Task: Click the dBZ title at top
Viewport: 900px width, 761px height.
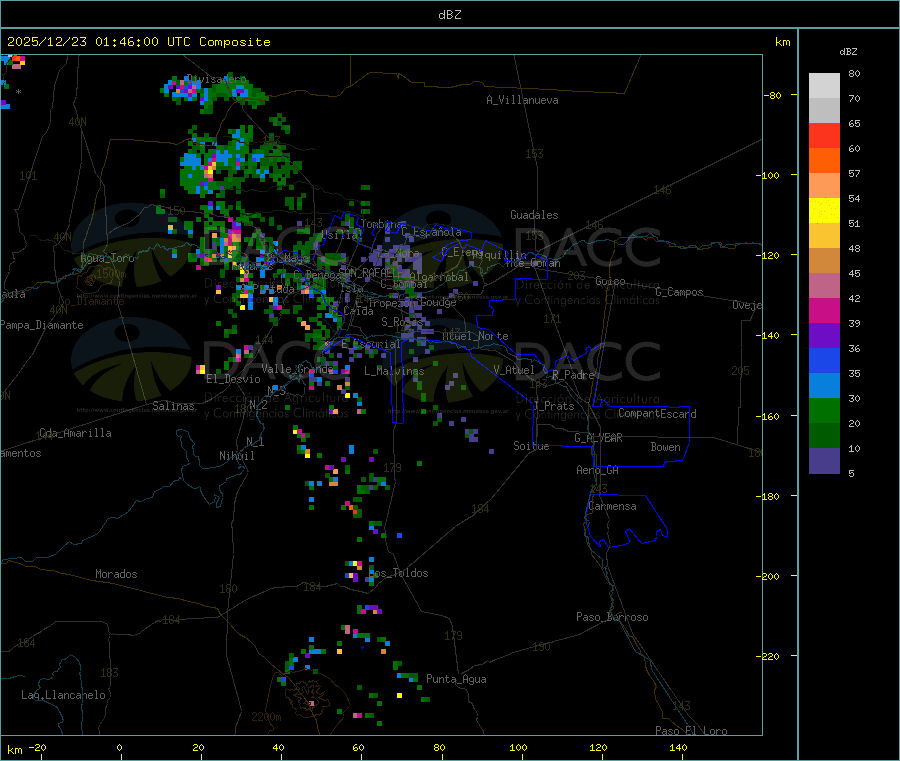Action: click(449, 15)
